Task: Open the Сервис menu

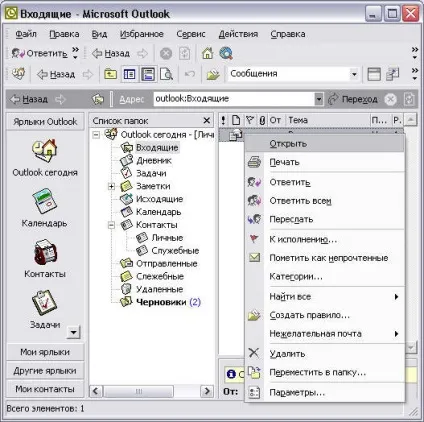Action: [191, 34]
